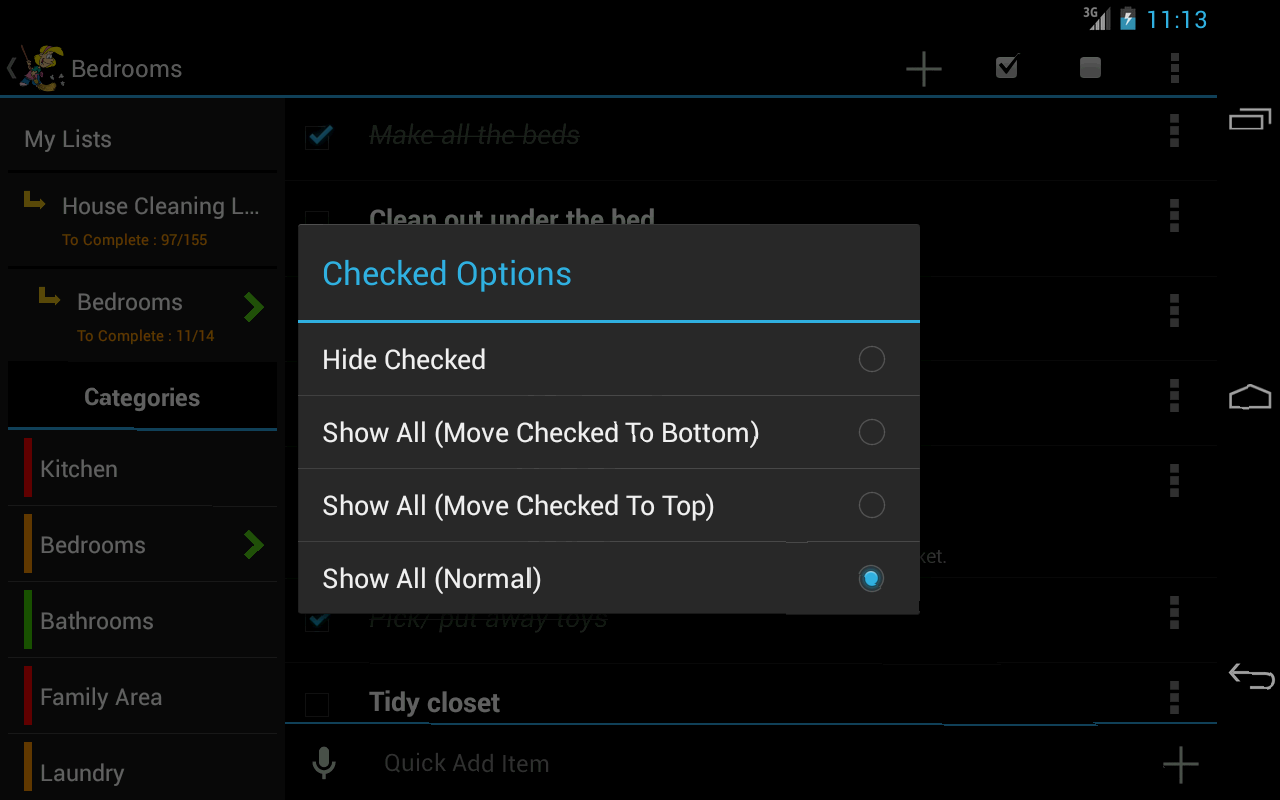Viewport: 1280px width, 800px height.
Task: Open options menu for Tidy closet item
Action: 1174,696
